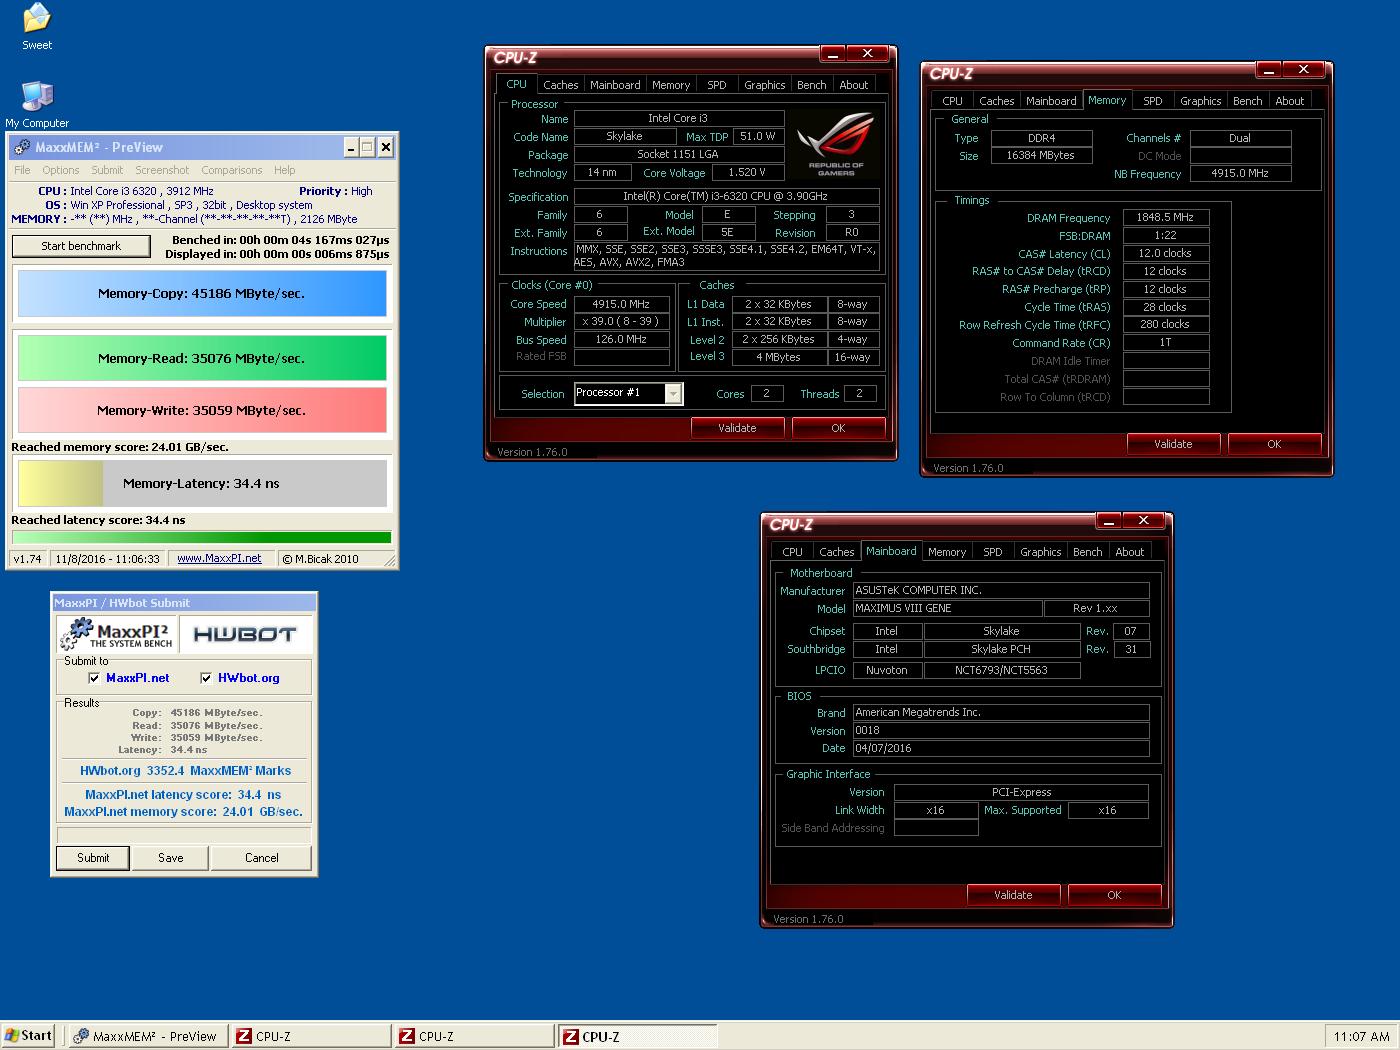Open Graphics tab in Memory CPU-Z window
1400x1050 pixels.
point(1200,101)
